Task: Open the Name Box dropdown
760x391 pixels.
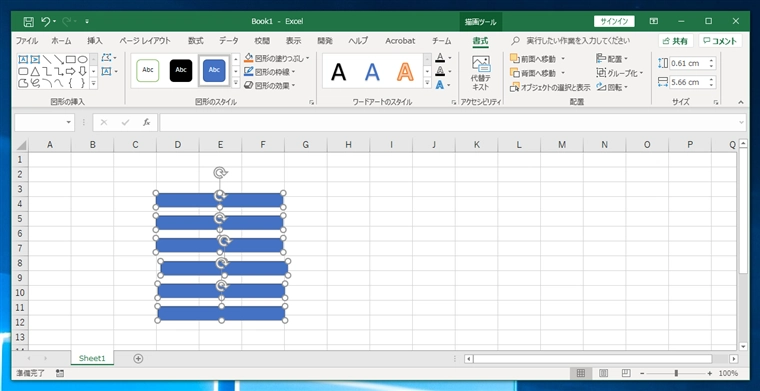Action: [x=68, y=123]
